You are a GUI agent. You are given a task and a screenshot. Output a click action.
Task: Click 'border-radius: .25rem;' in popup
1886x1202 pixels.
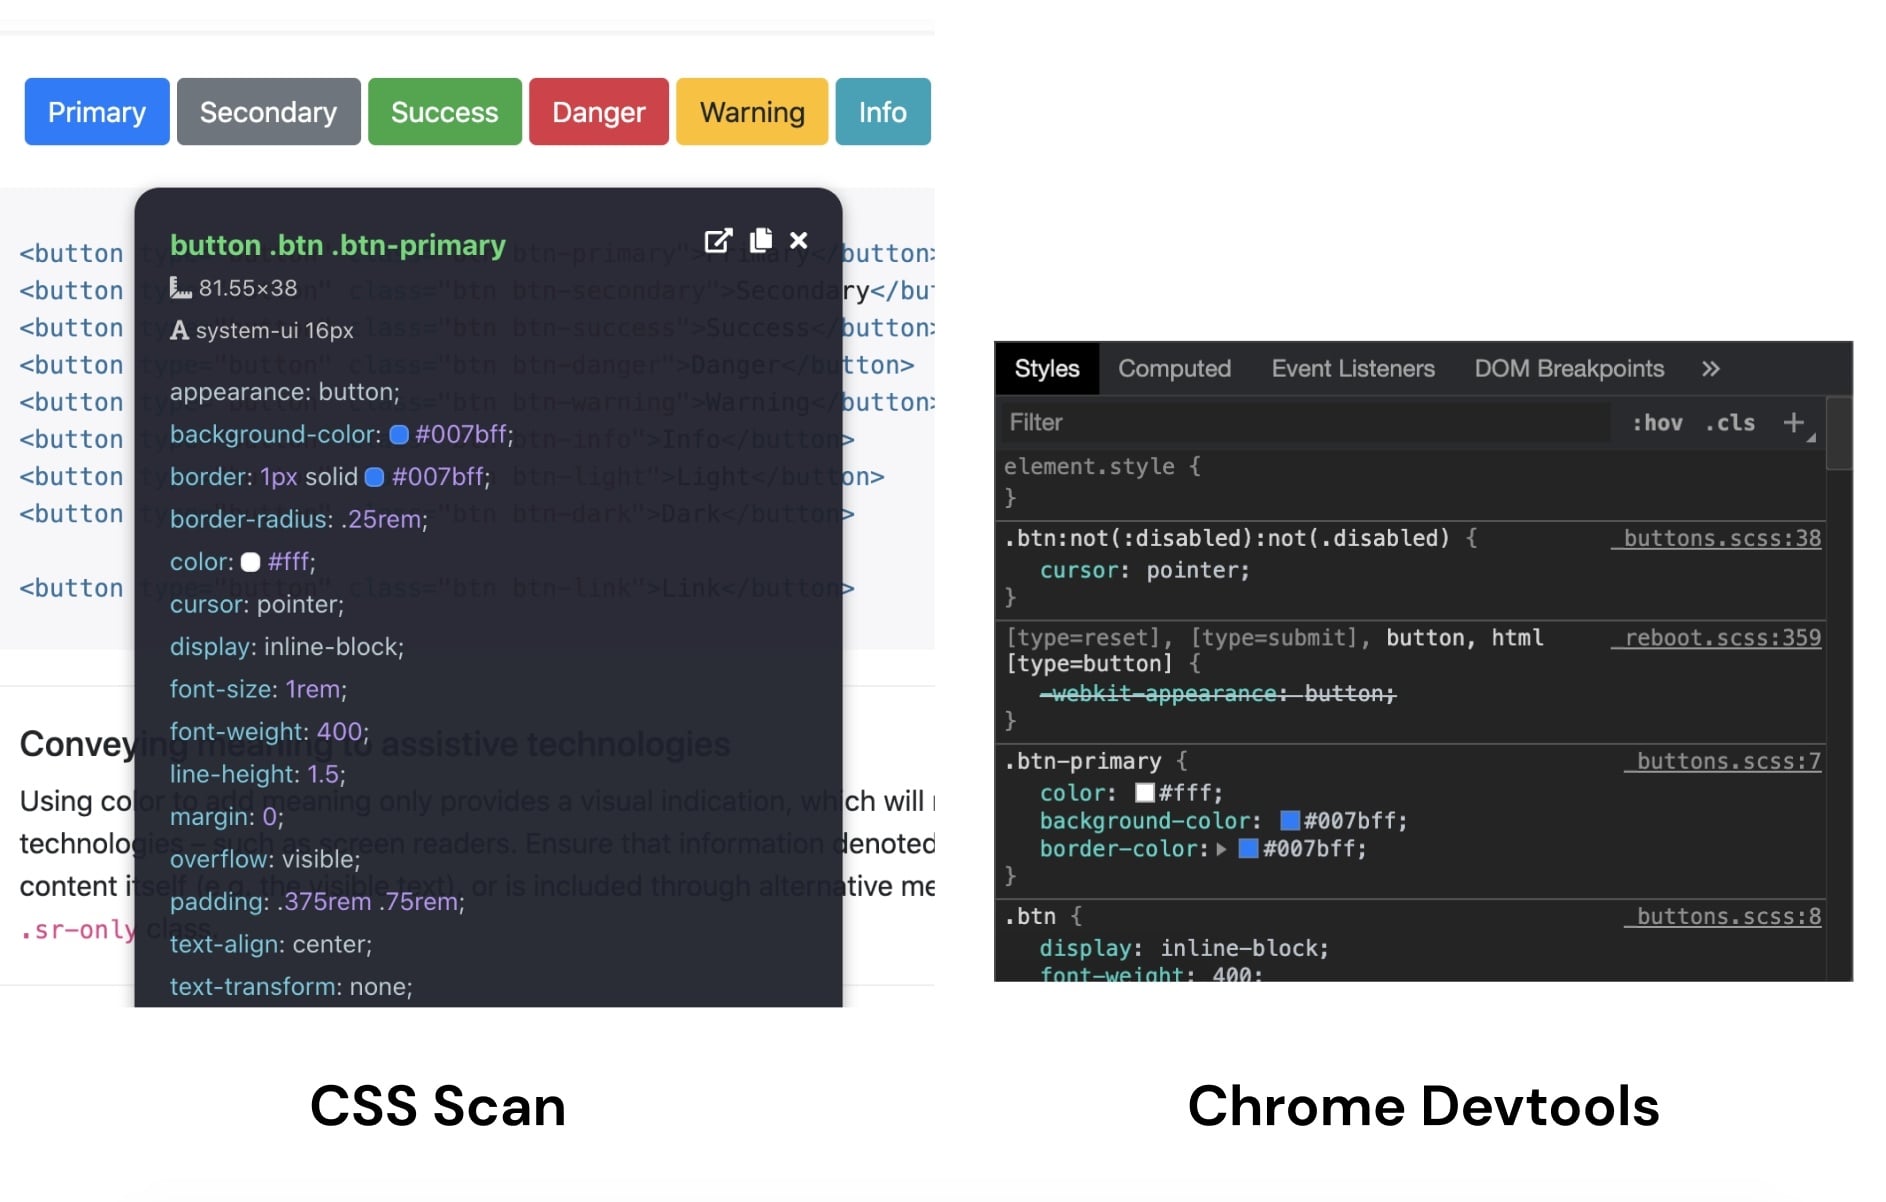[299, 520]
